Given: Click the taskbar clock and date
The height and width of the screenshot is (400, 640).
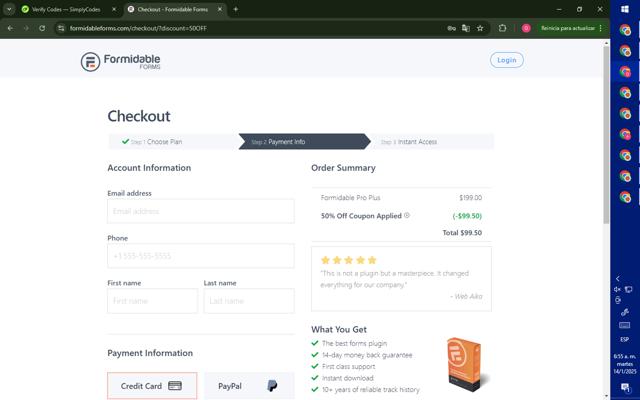Looking at the screenshot, I should [624, 364].
